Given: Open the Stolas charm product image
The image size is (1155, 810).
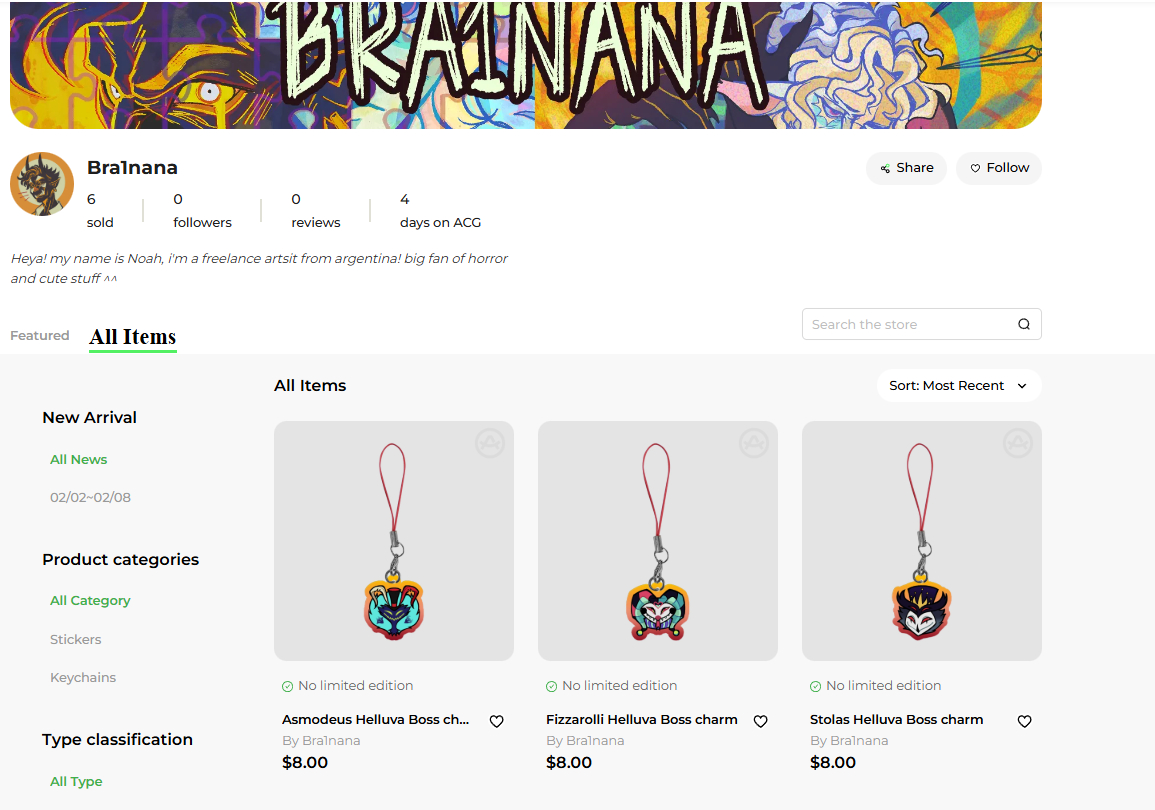Looking at the screenshot, I should (922, 541).
